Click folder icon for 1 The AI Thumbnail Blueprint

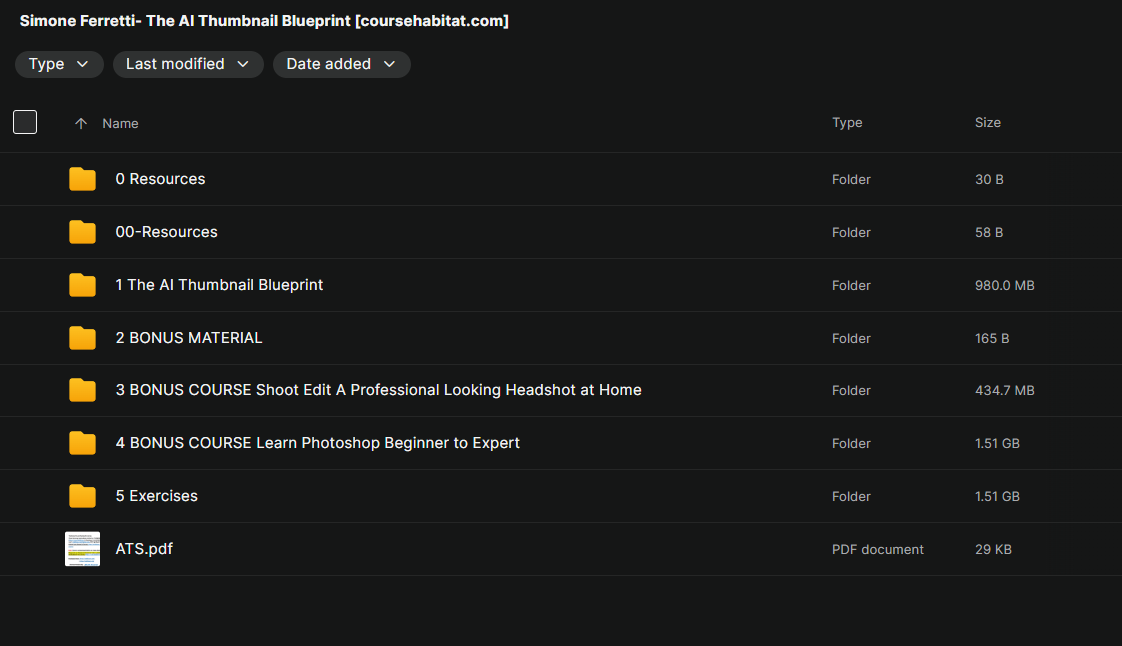point(82,285)
